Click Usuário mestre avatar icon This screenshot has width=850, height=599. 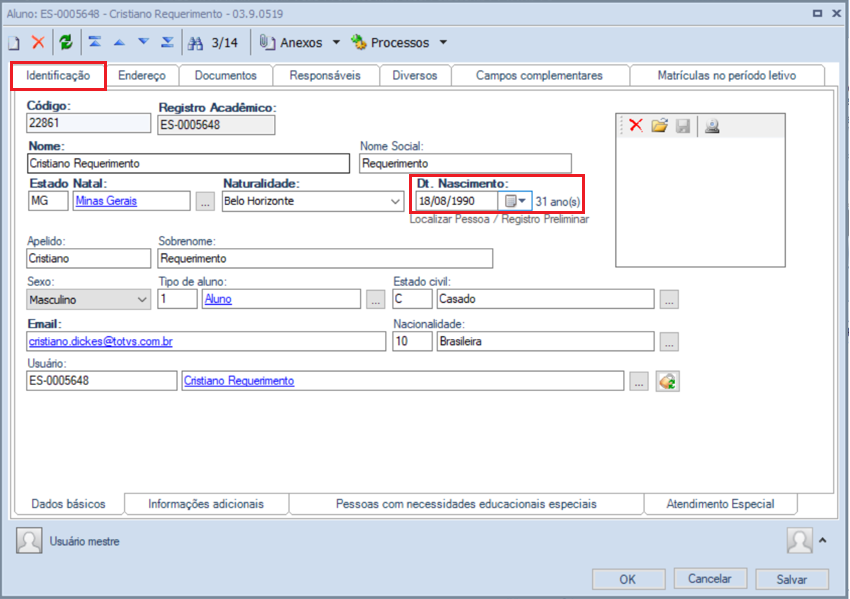(29, 541)
